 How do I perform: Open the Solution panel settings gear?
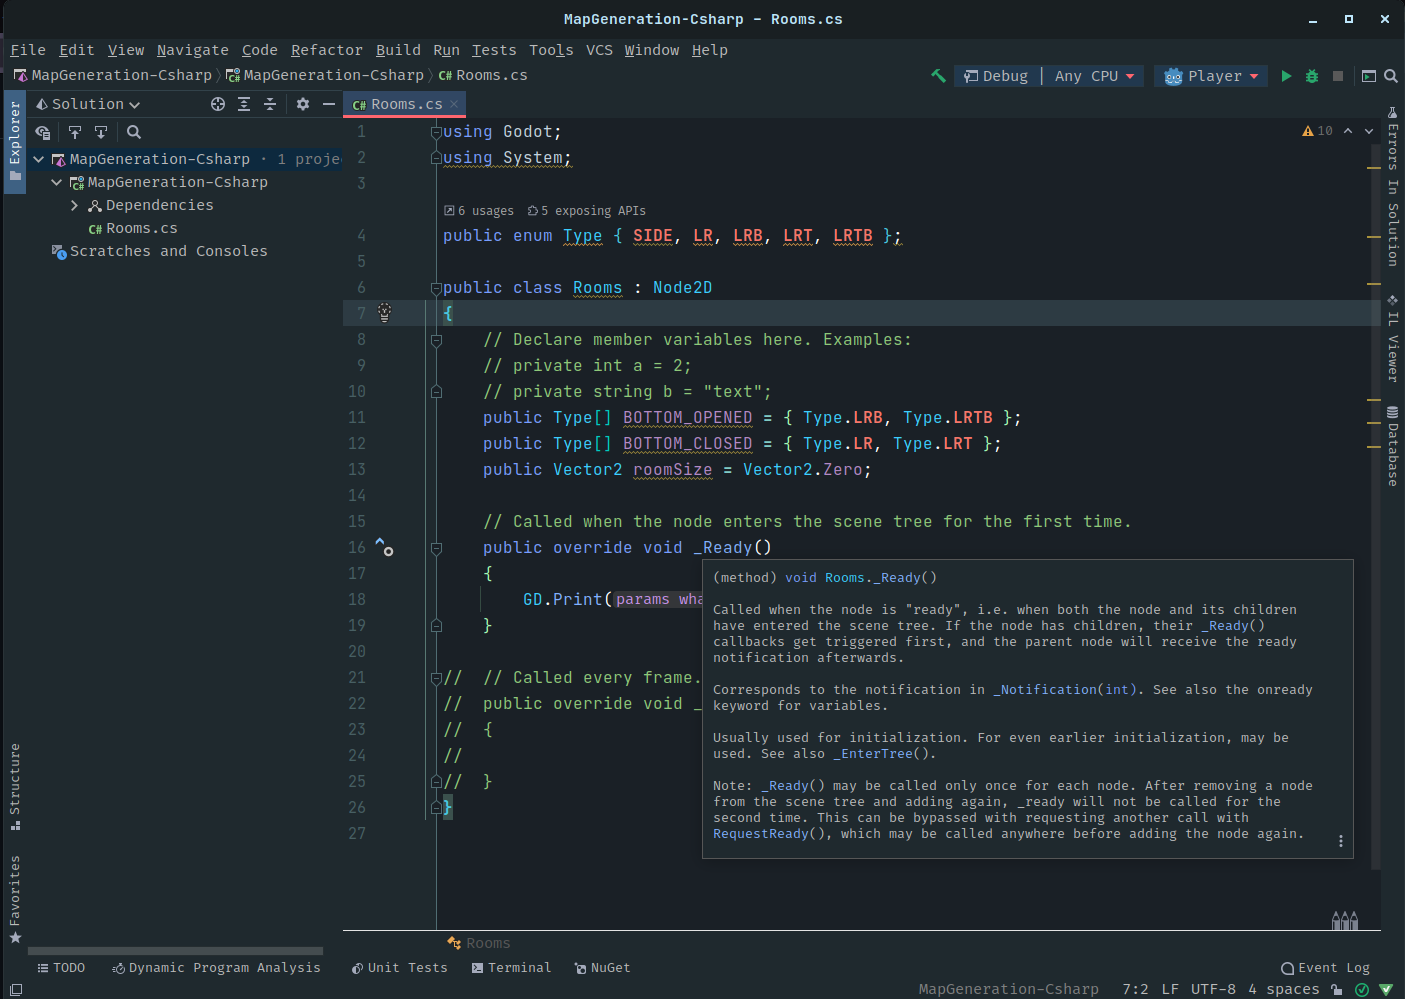click(303, 103)
